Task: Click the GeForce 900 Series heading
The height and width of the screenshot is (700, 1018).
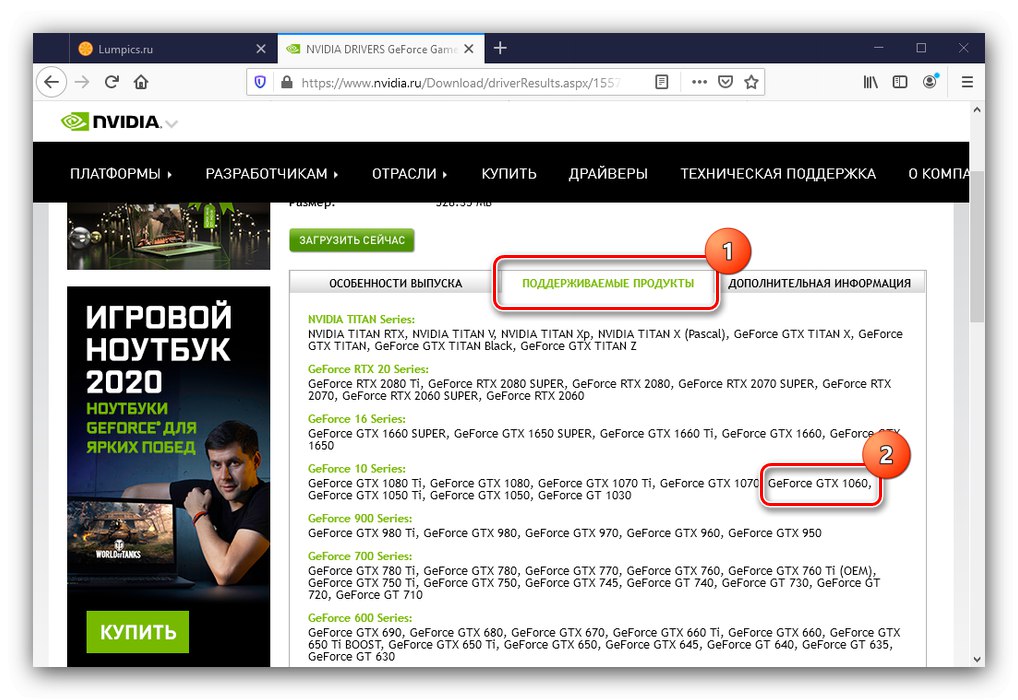Action: (x=360, y=518)
